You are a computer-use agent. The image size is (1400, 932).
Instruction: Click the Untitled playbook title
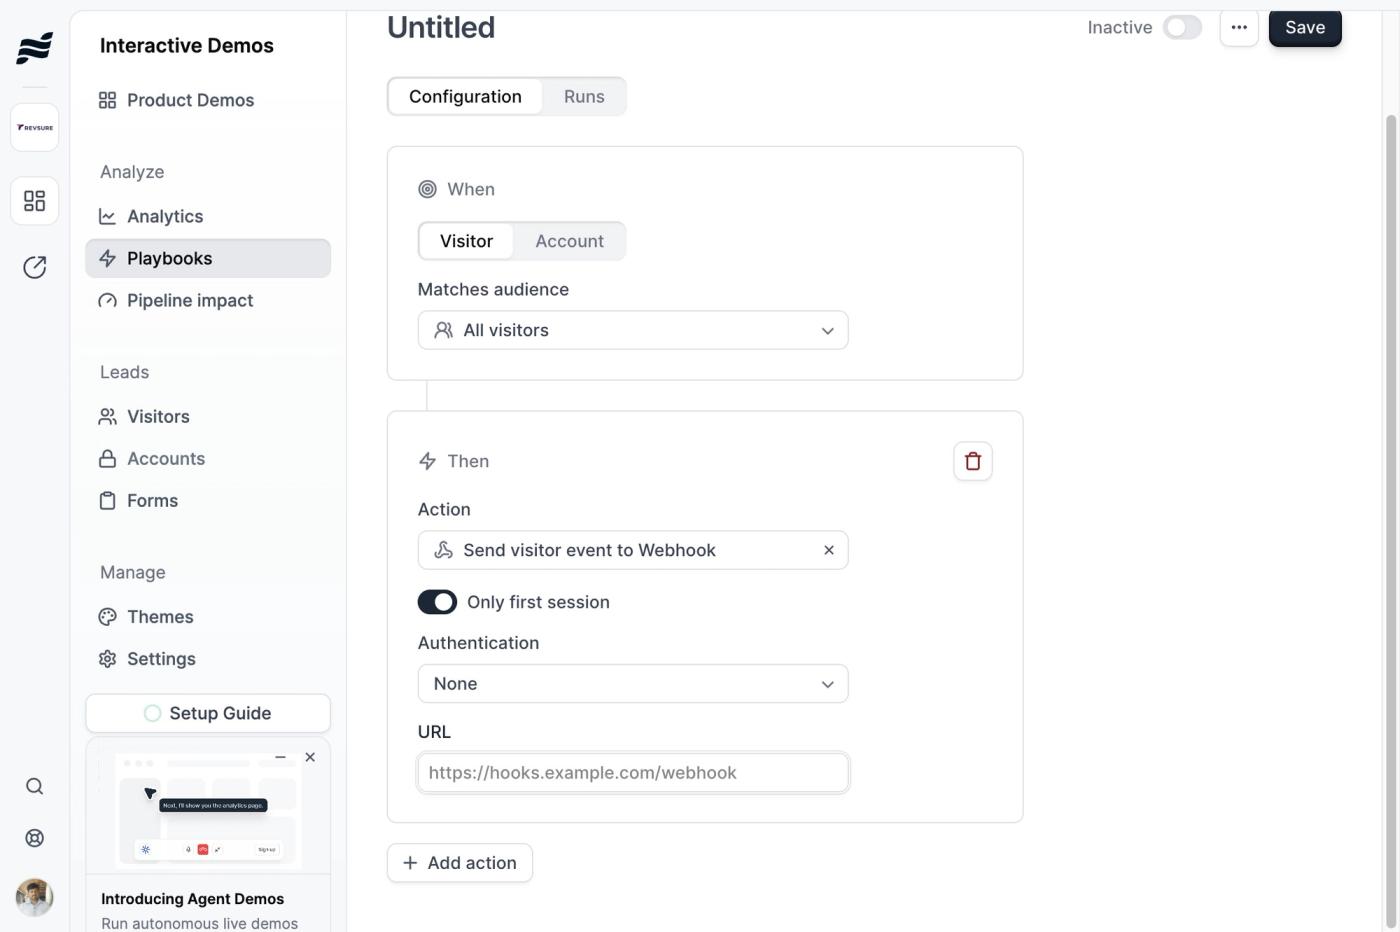[441, 27]
